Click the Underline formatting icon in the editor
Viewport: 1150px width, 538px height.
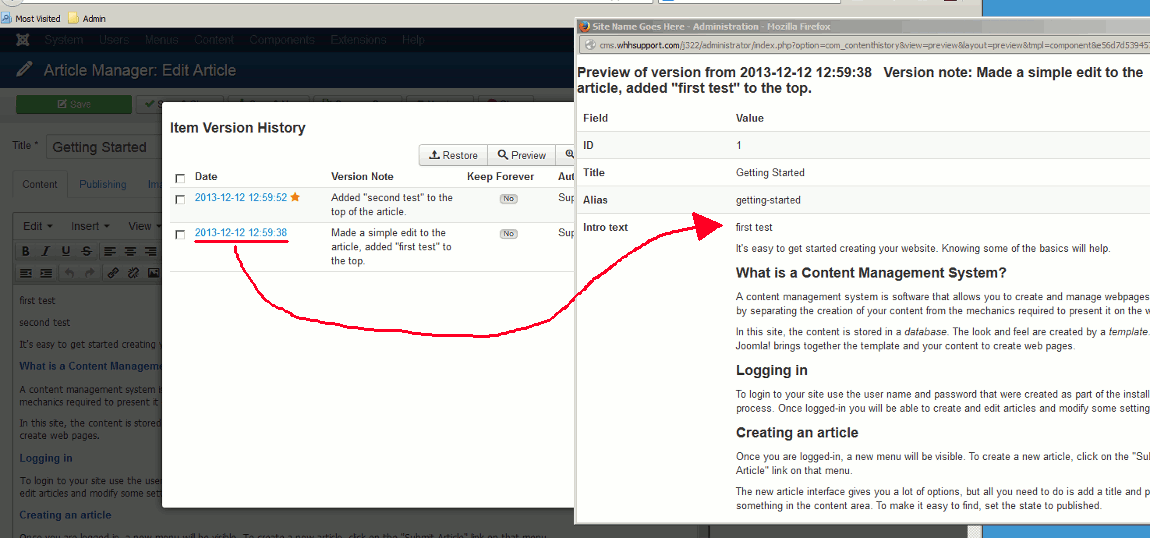[x=66, y=251]
